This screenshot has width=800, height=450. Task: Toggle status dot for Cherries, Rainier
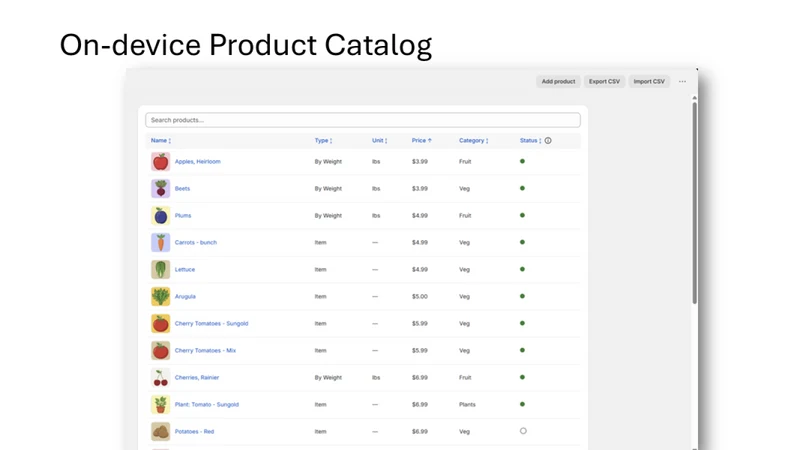coord(522,378)
